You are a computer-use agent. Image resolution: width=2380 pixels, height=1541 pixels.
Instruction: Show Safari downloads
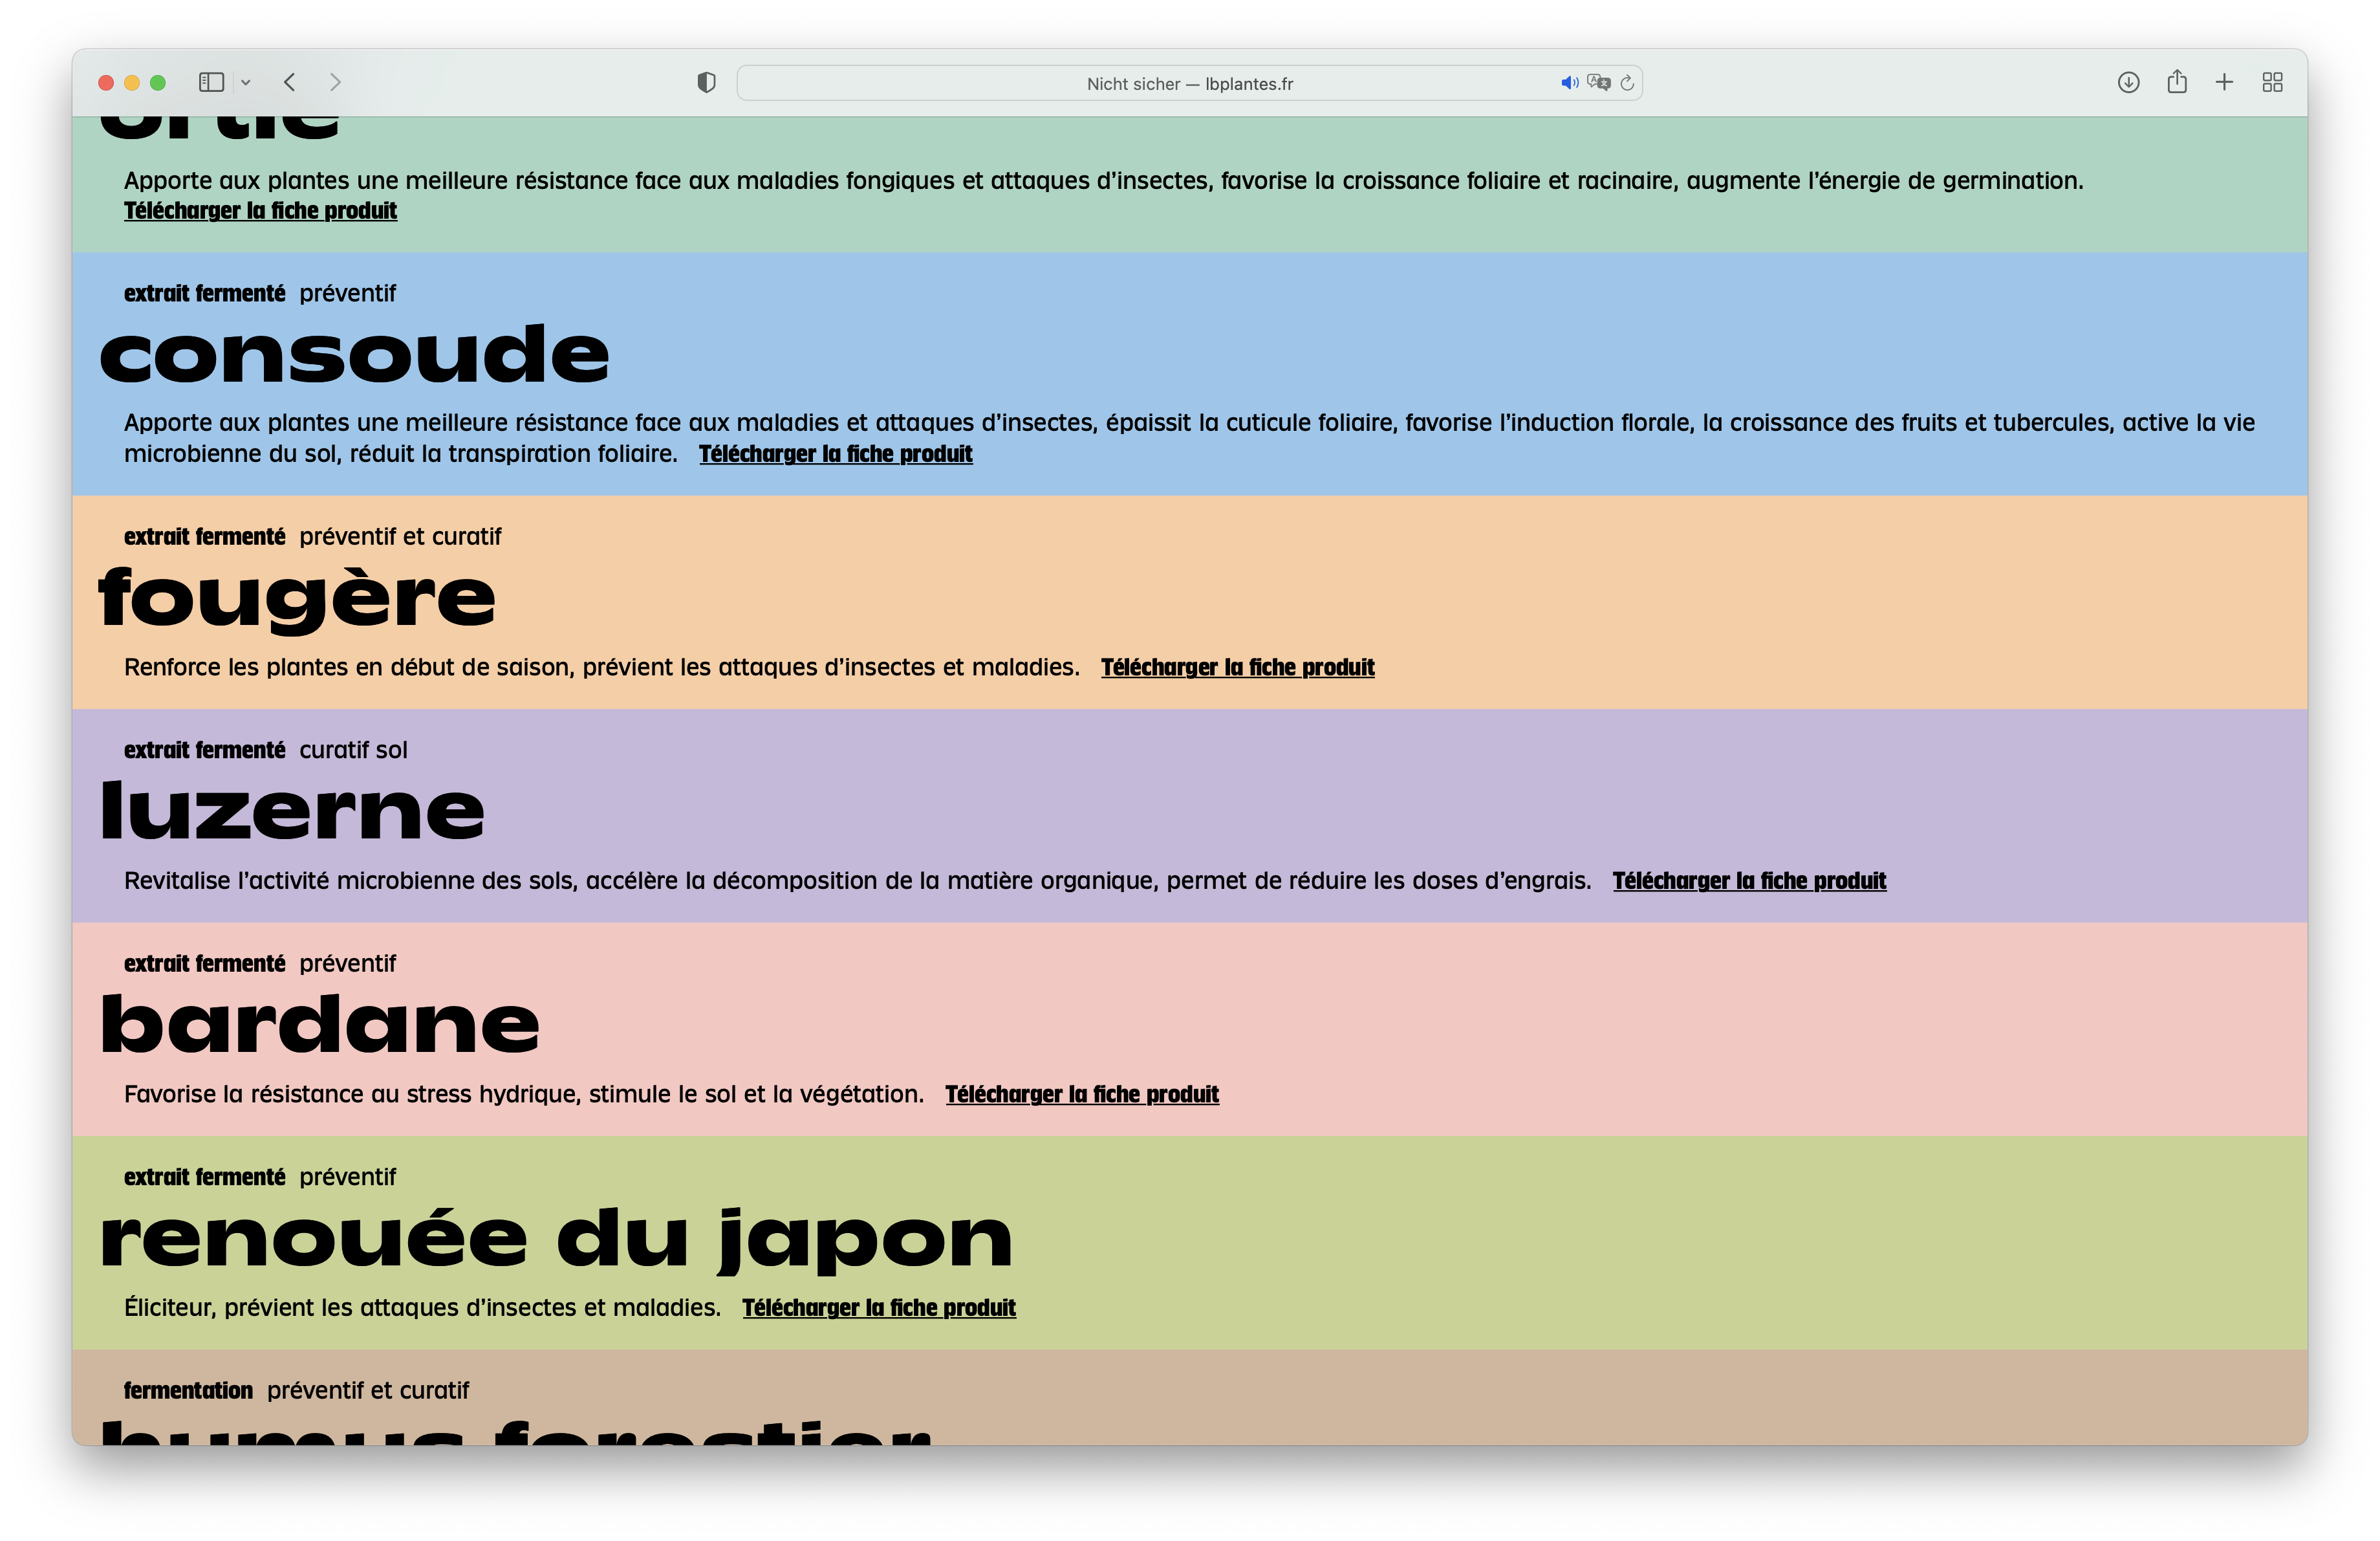[x=2128, y=82]
